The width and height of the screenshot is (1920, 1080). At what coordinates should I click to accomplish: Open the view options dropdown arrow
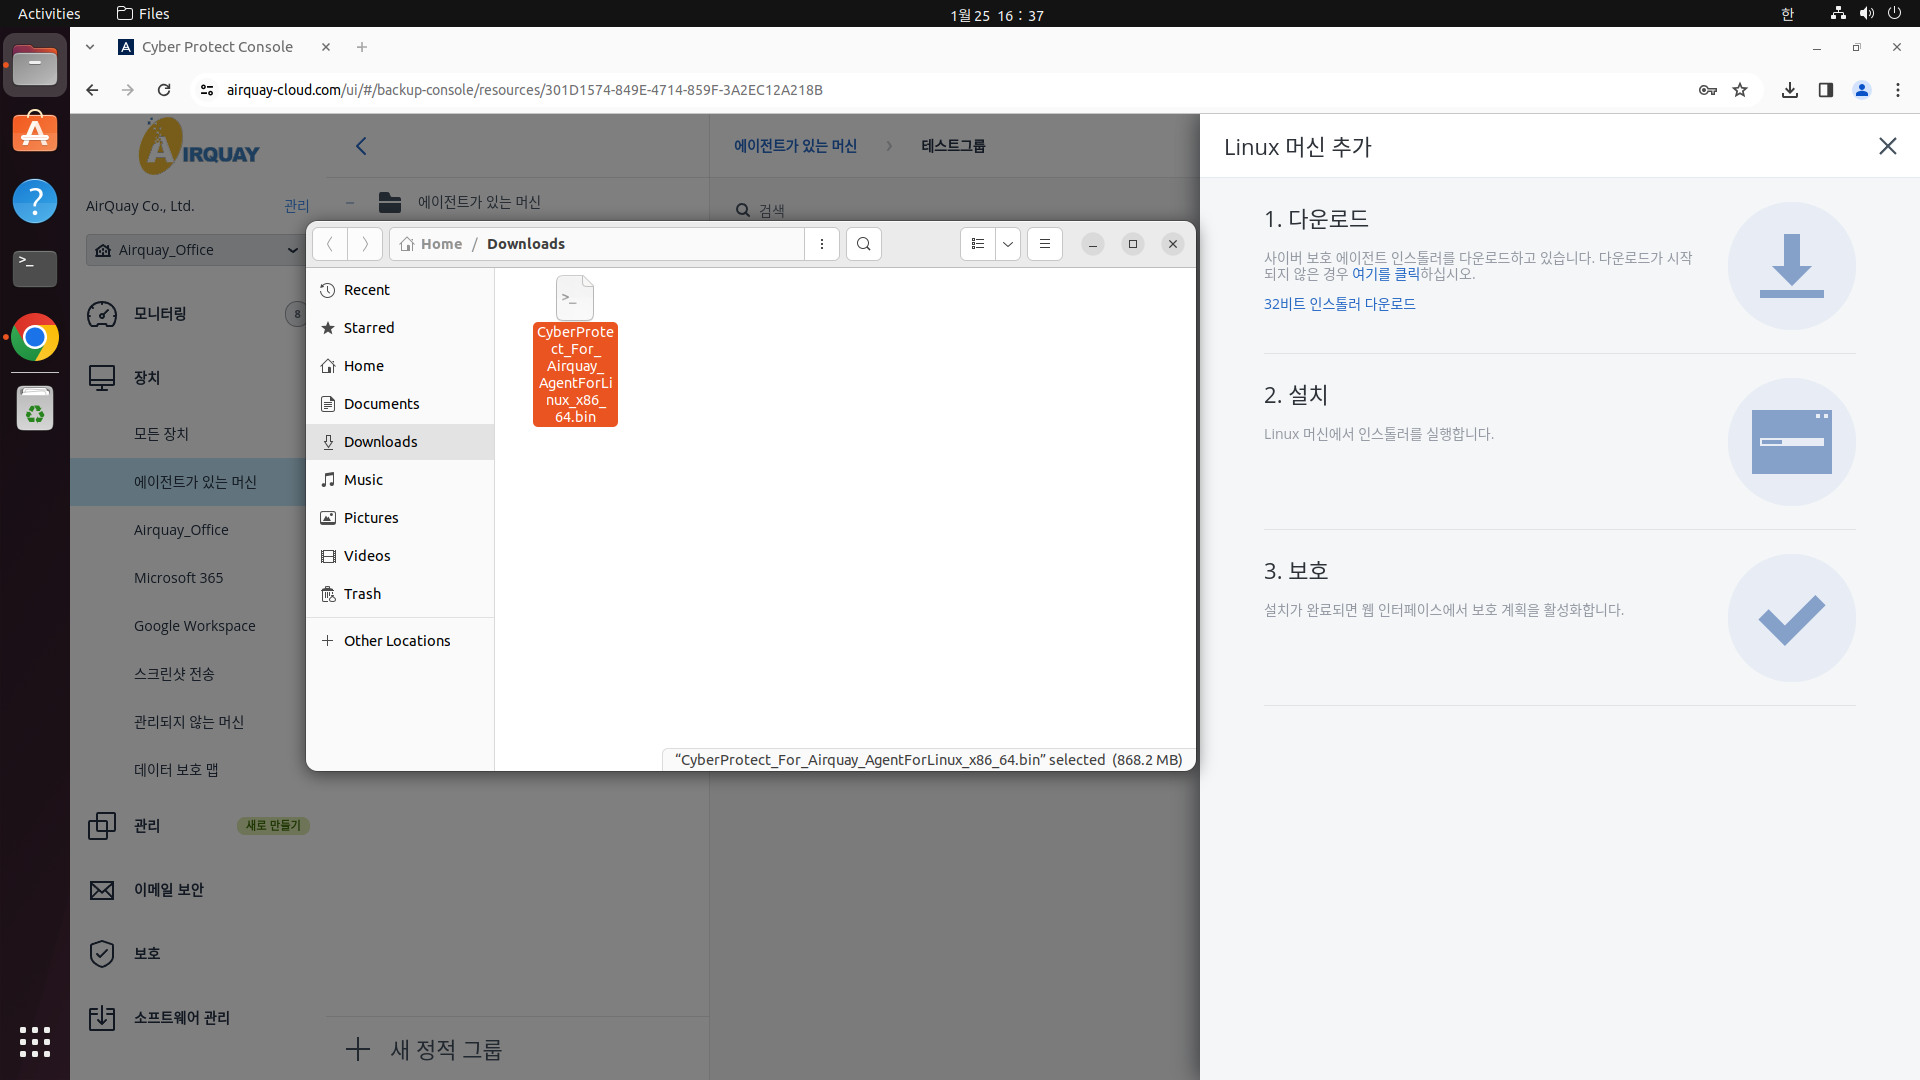(x=1008, y=244)
